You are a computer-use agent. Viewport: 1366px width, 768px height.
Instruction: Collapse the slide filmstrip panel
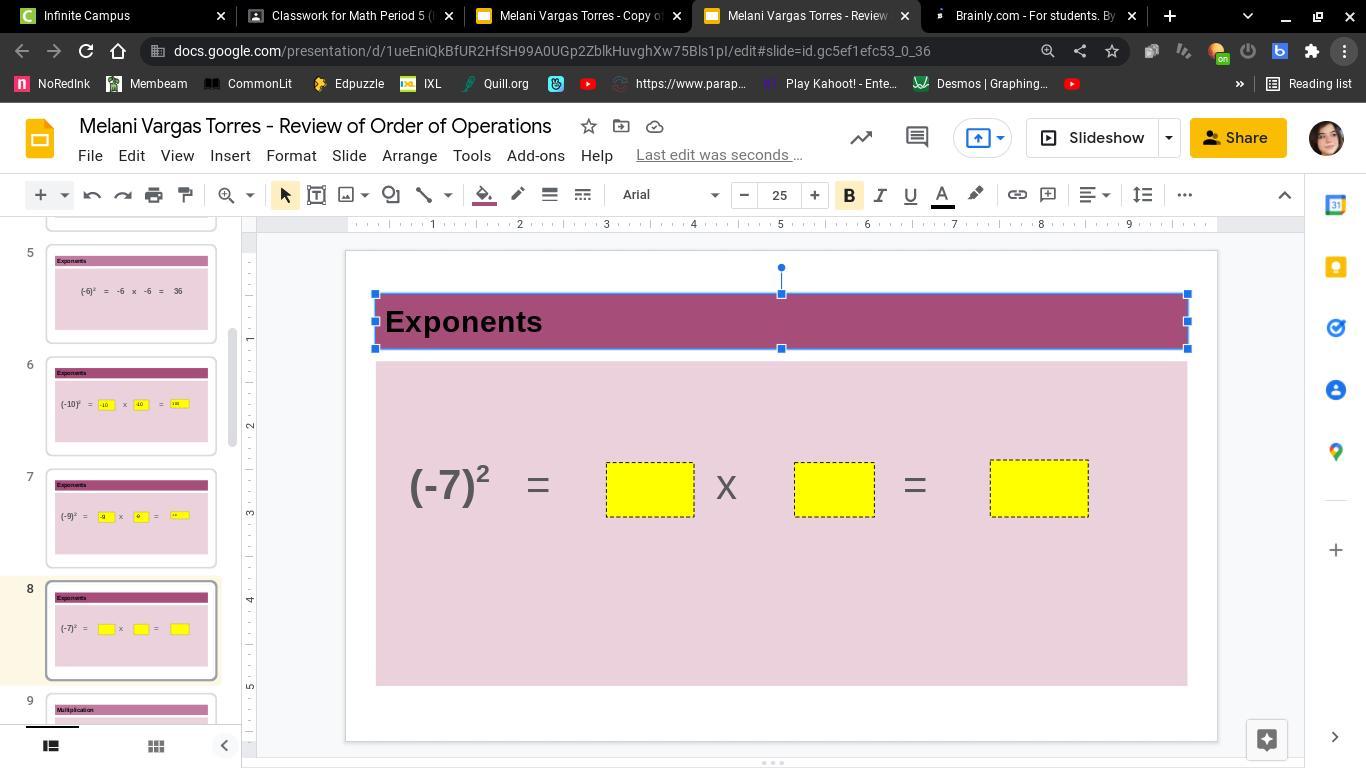[x=224, y=746]
